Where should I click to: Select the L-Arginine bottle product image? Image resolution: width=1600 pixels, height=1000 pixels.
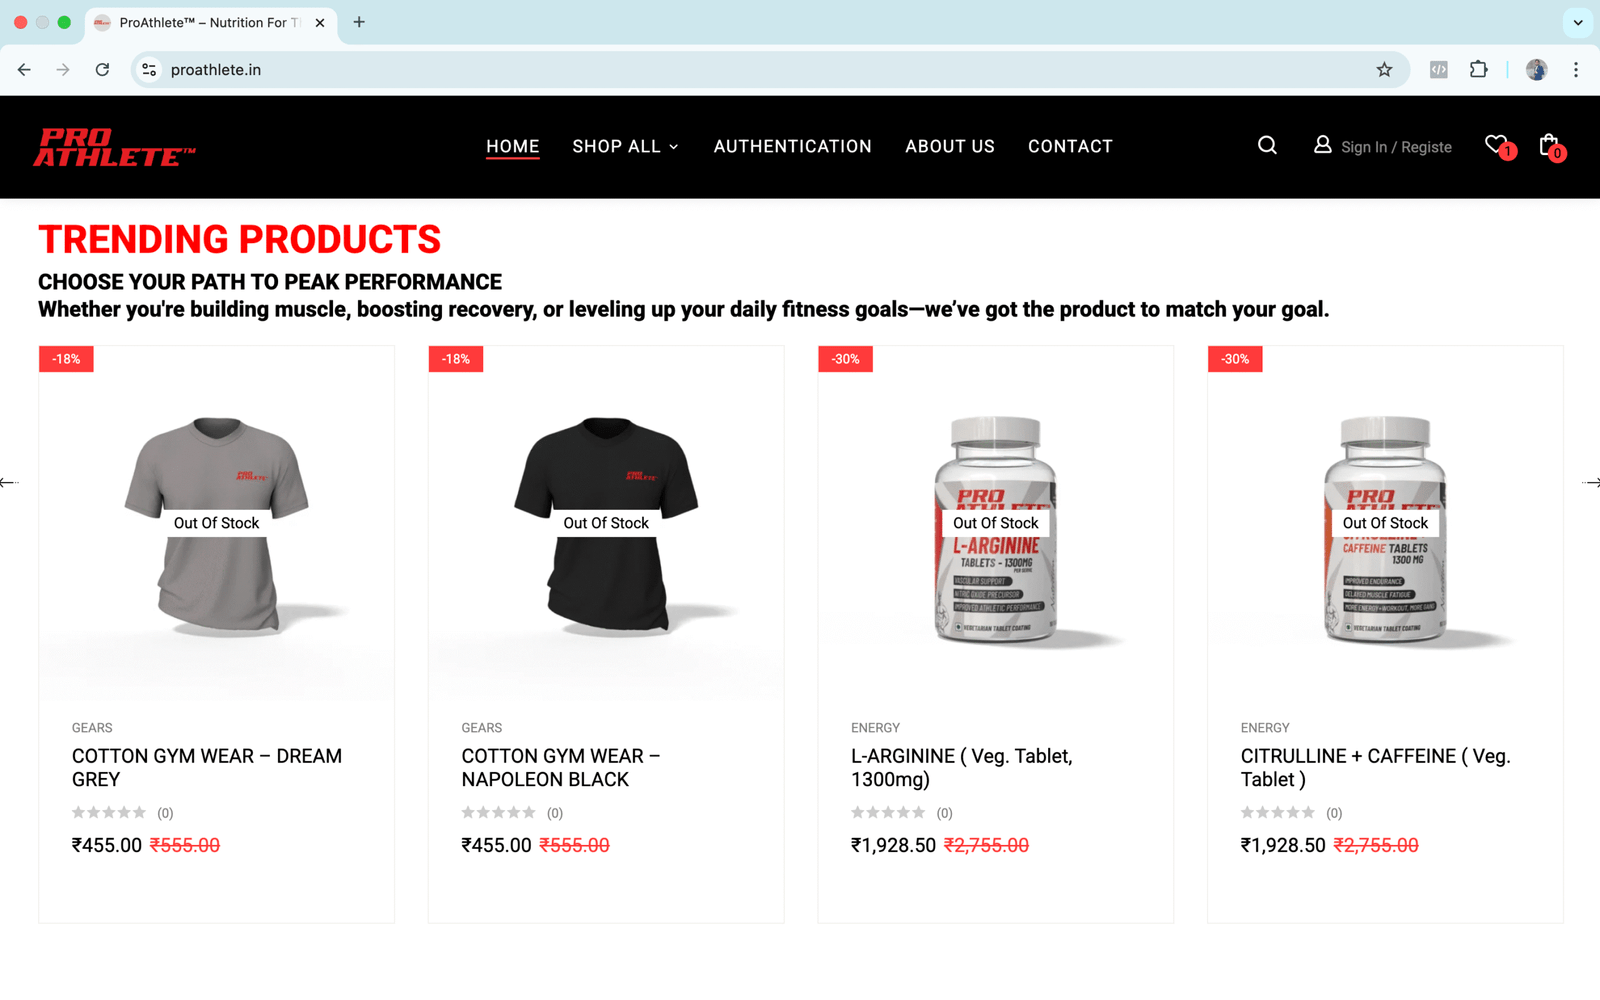[x=996, y=528]
